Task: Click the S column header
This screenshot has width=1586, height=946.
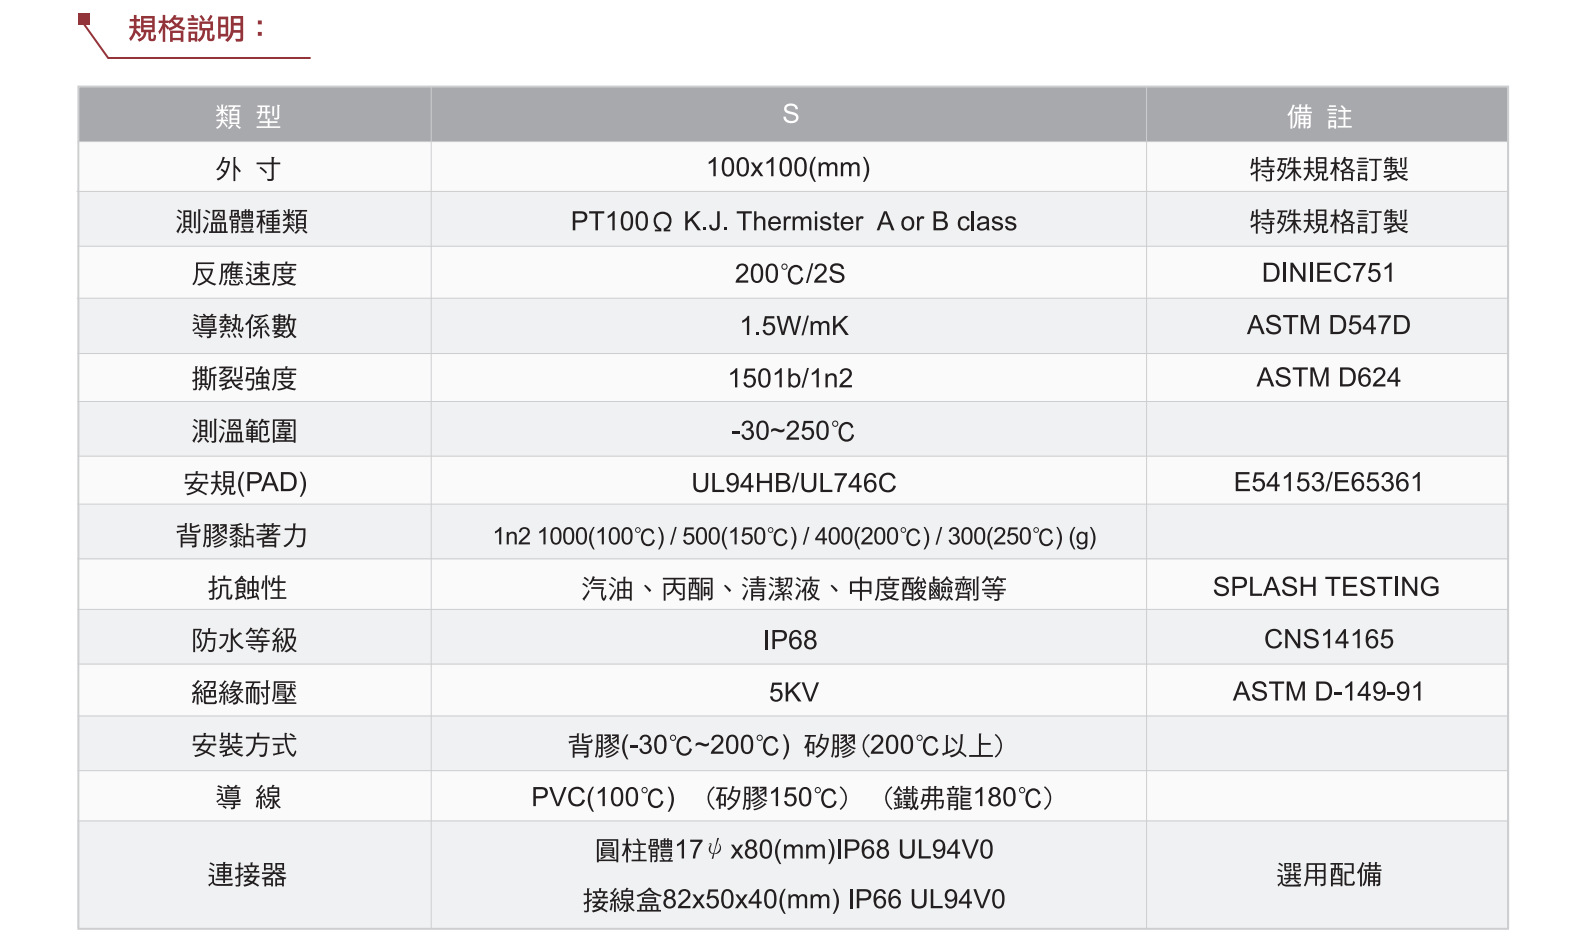Action: pyautogui.click(x=790, y=115)
